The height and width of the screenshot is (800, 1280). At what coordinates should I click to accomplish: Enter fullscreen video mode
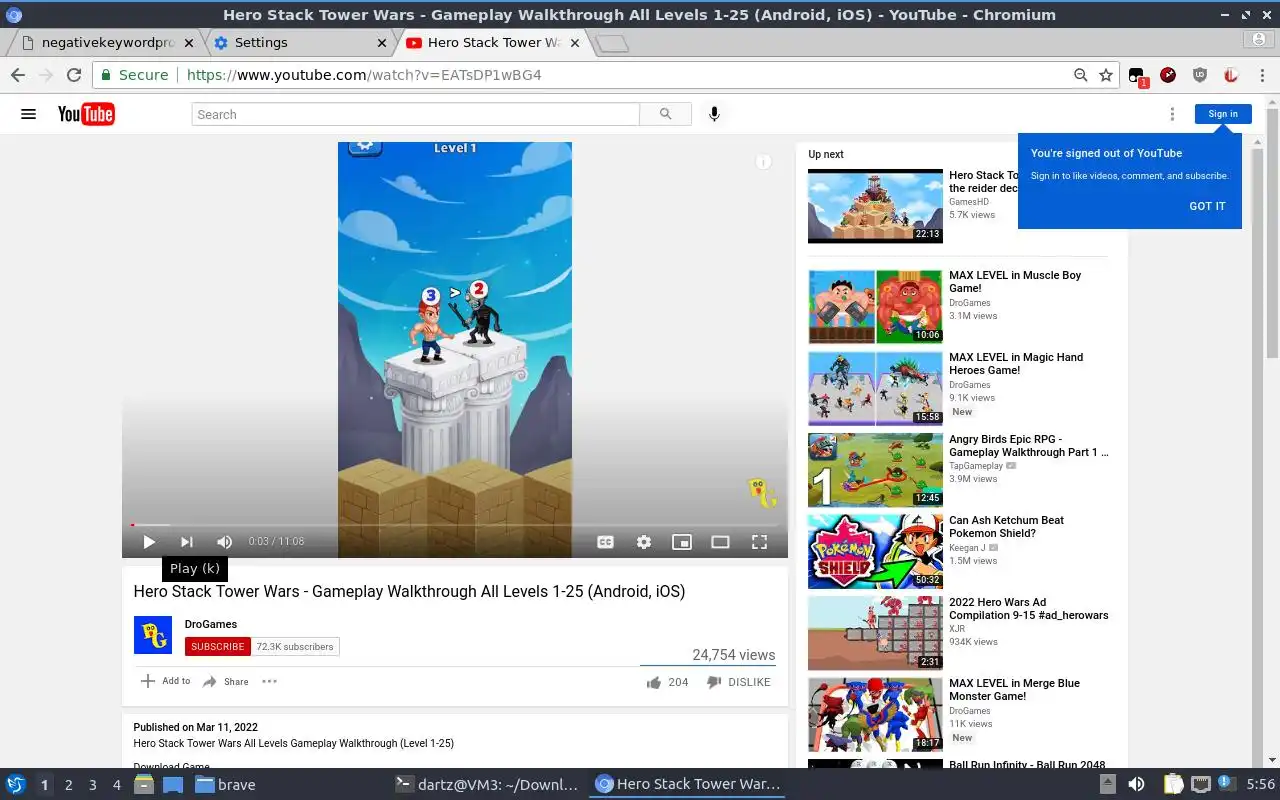click(x=759, y=542)
